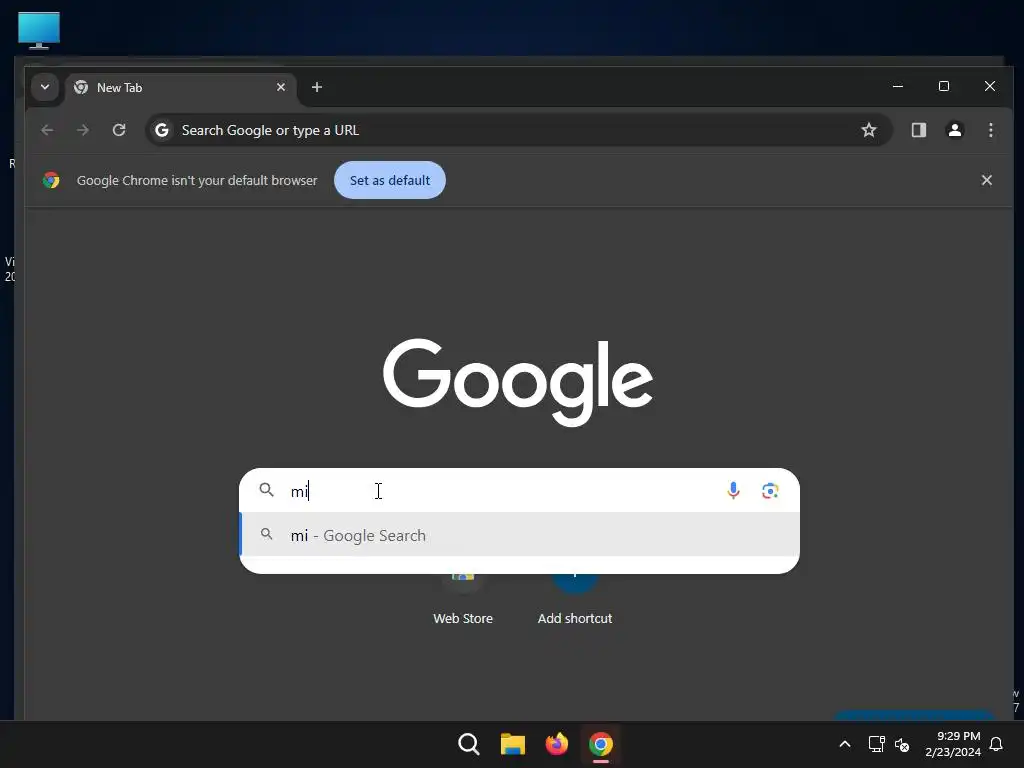Click the Google G icon in address bar
This screenshot has width=1024, height=768.
click(162, 131)
